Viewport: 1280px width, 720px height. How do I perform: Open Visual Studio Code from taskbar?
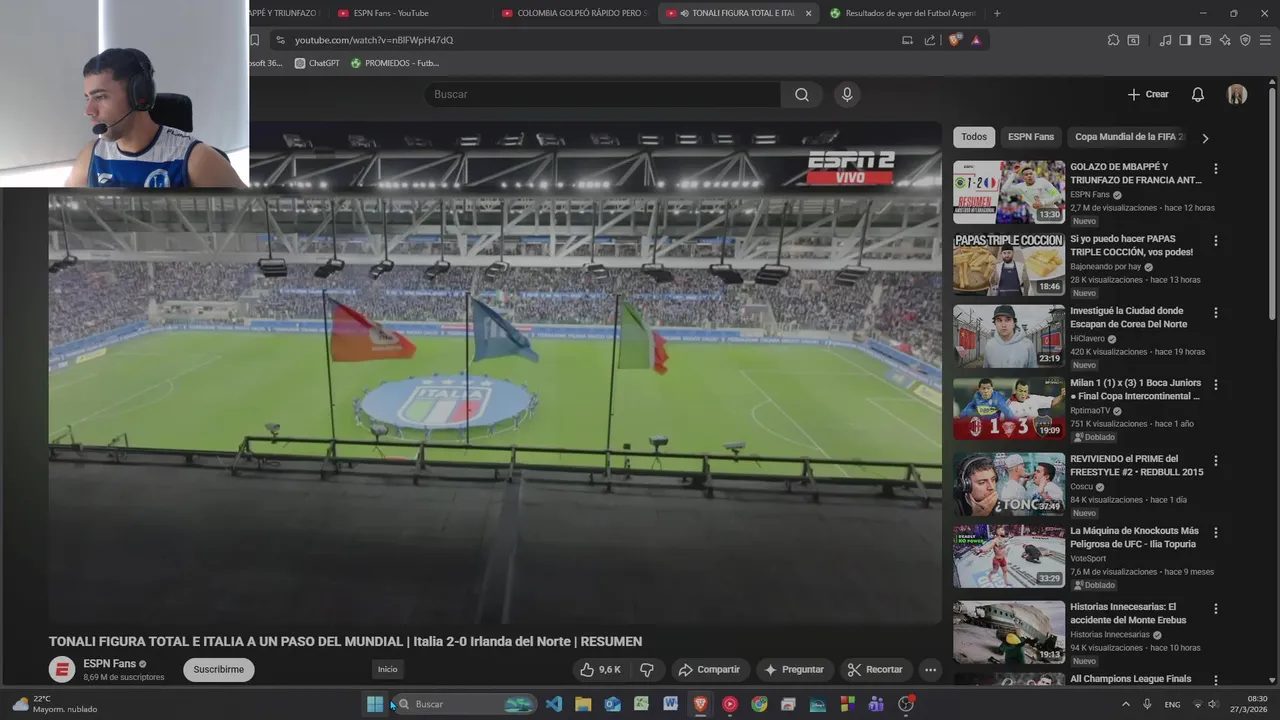pos(554,704)
